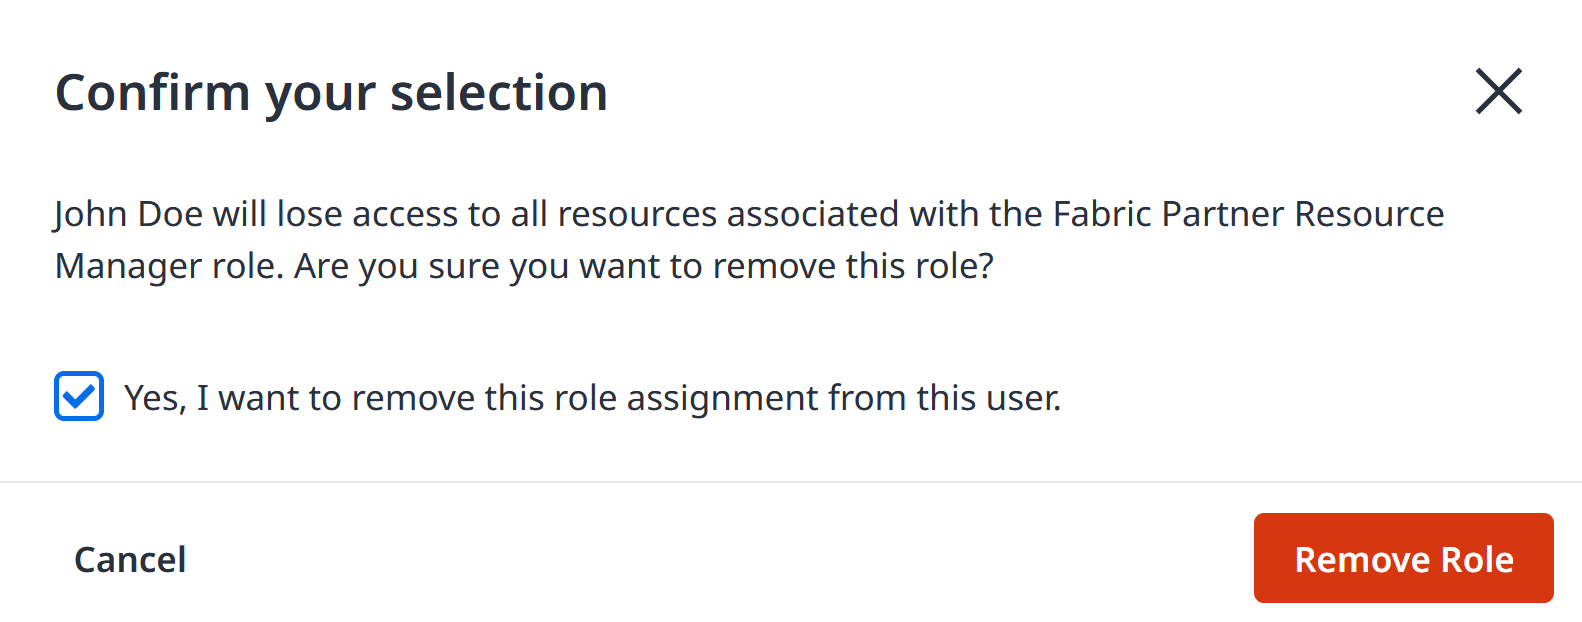Cancel the role removal

[130, 559]
